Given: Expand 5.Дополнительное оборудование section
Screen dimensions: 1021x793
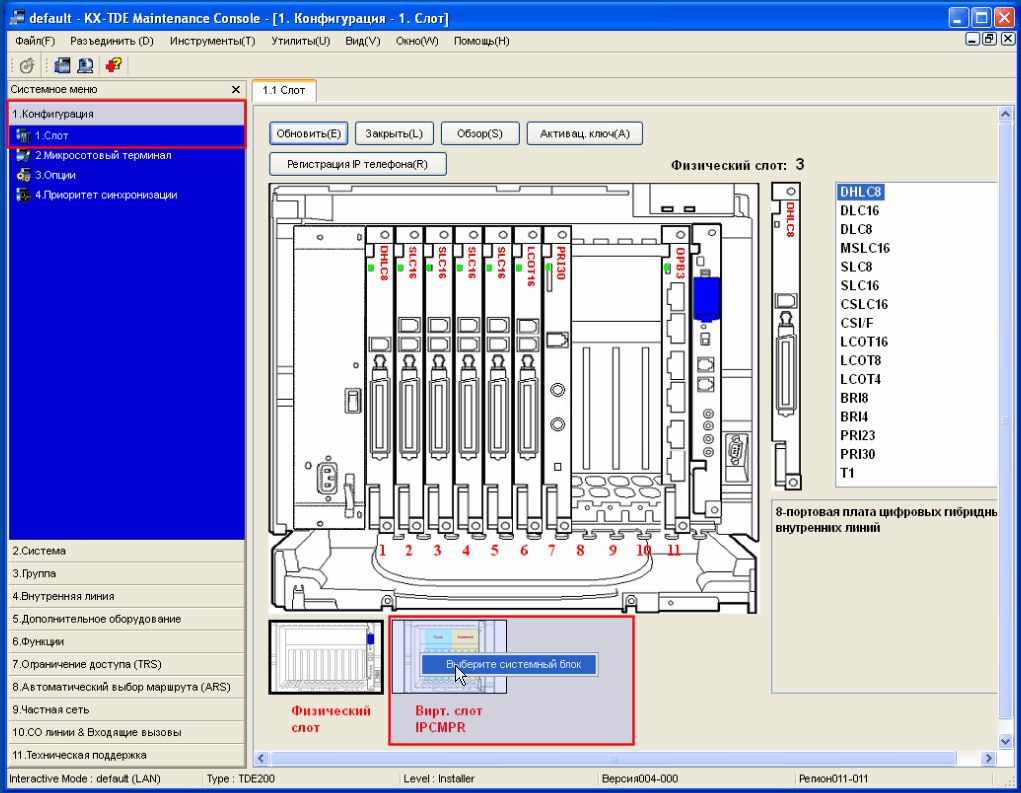Looking at the screenshot, I should (x=127, y=619).
